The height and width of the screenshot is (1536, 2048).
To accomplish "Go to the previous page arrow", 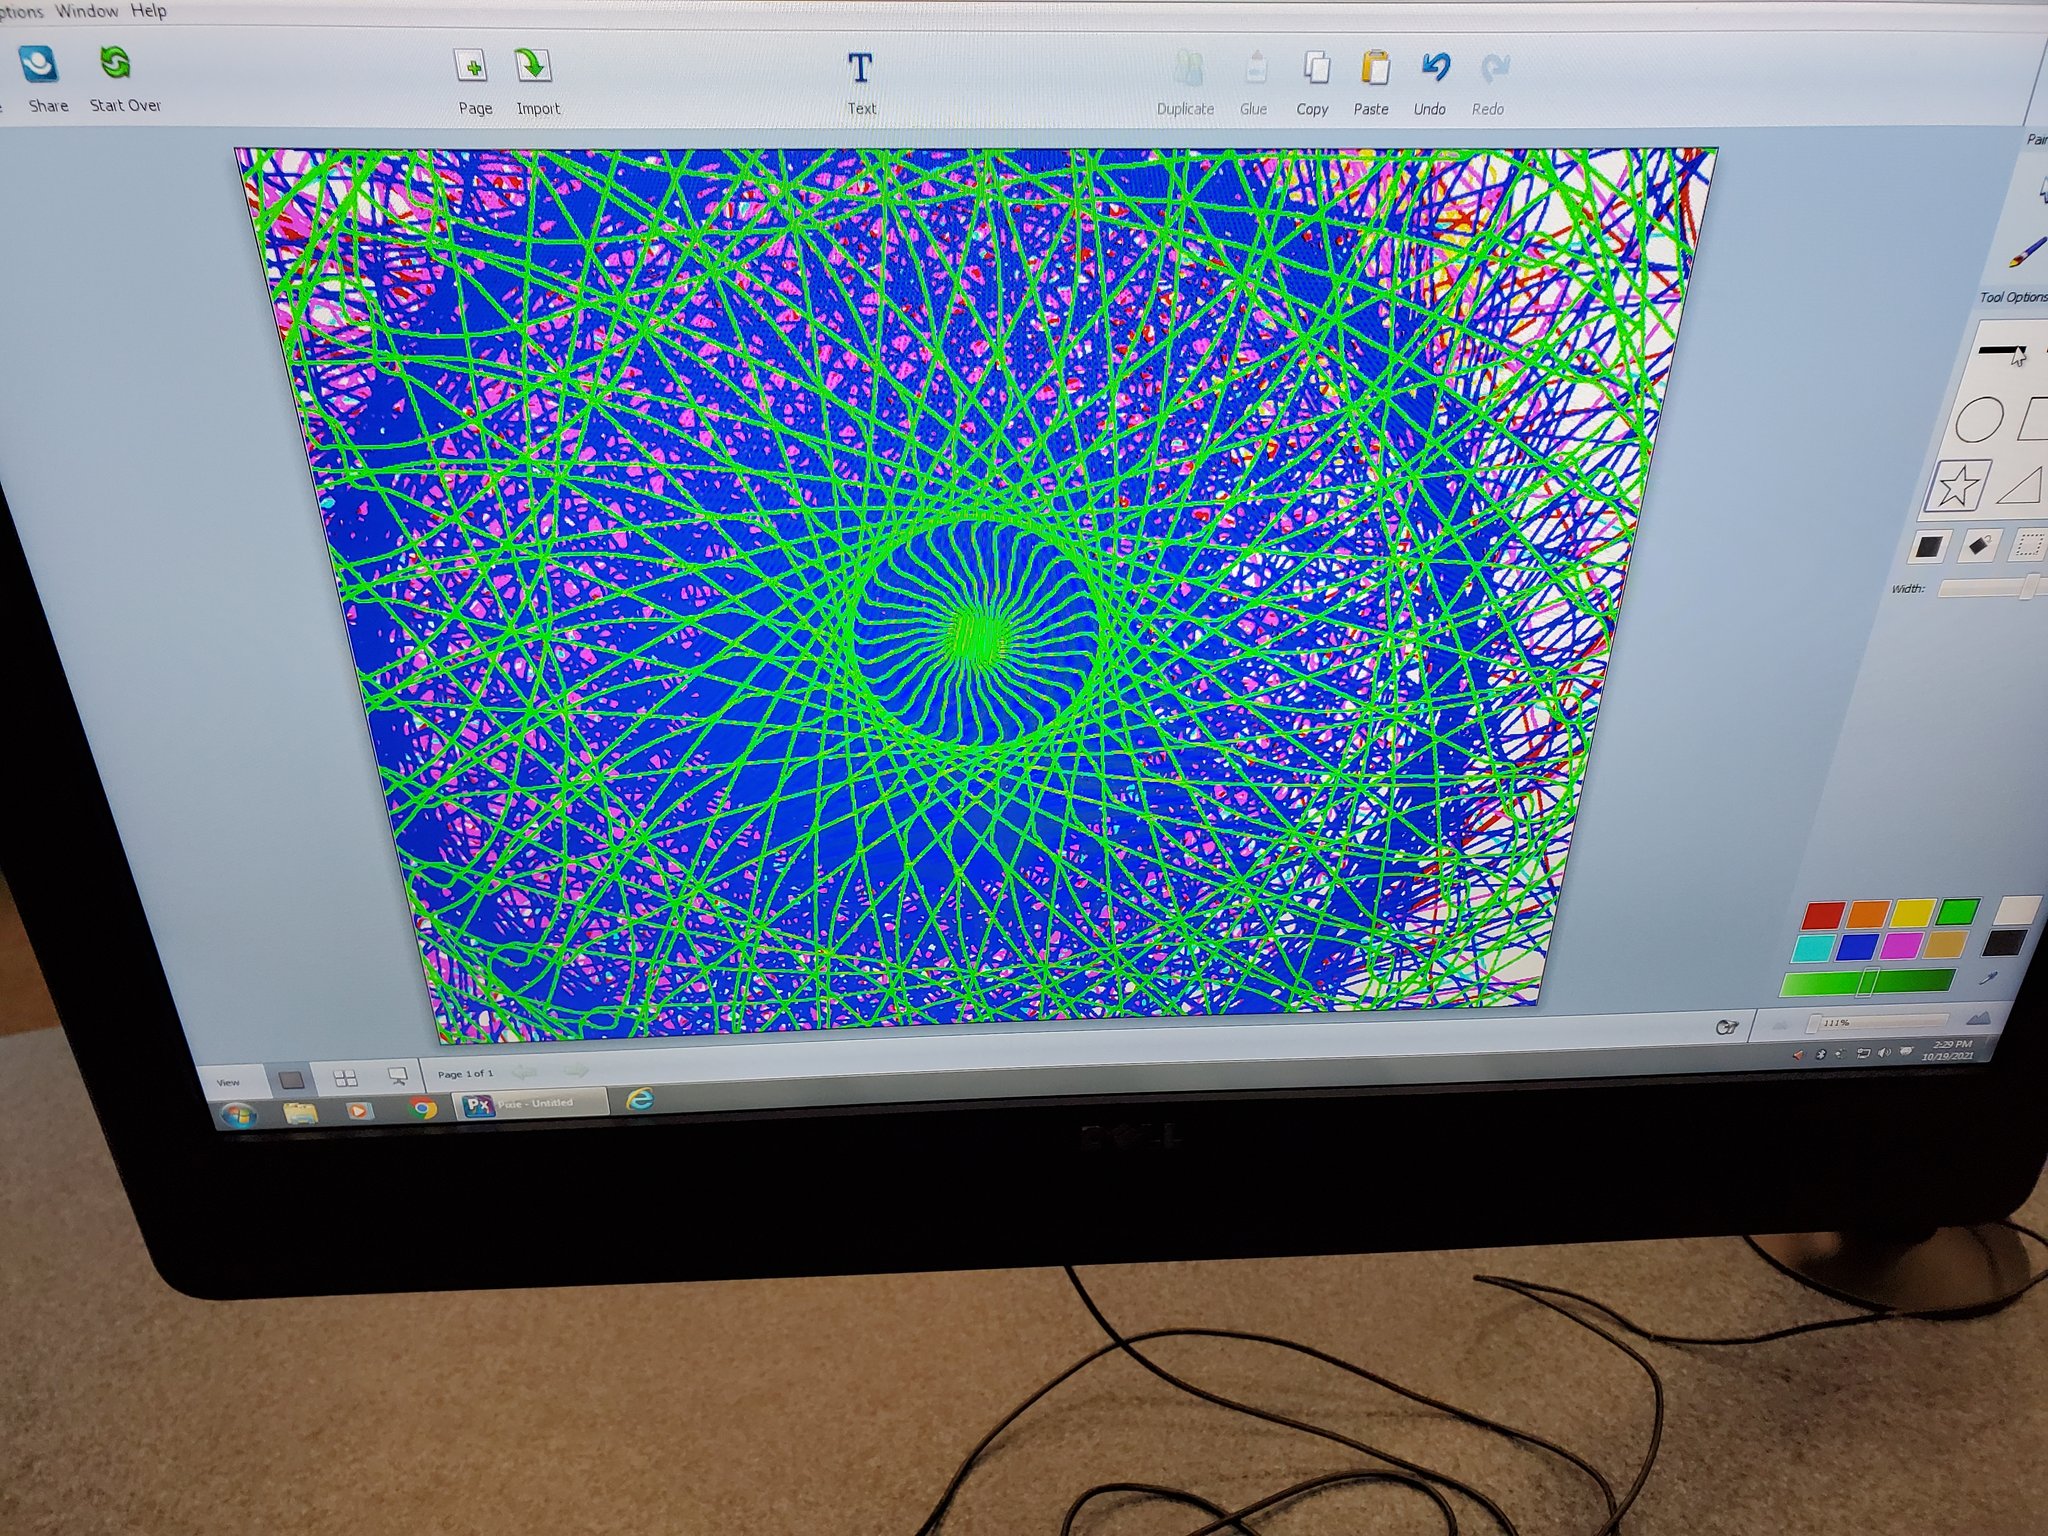I will click(523, 1072).
